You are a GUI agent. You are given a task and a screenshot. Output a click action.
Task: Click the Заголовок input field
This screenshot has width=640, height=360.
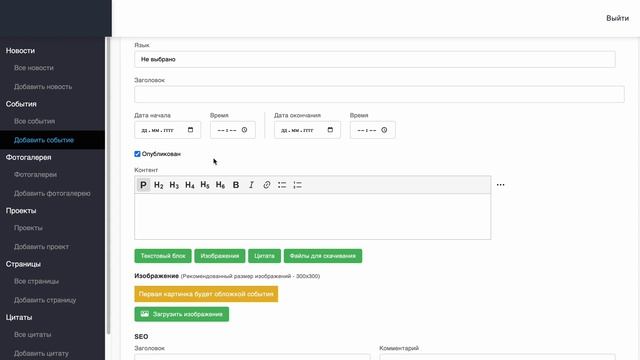[379, 94]
